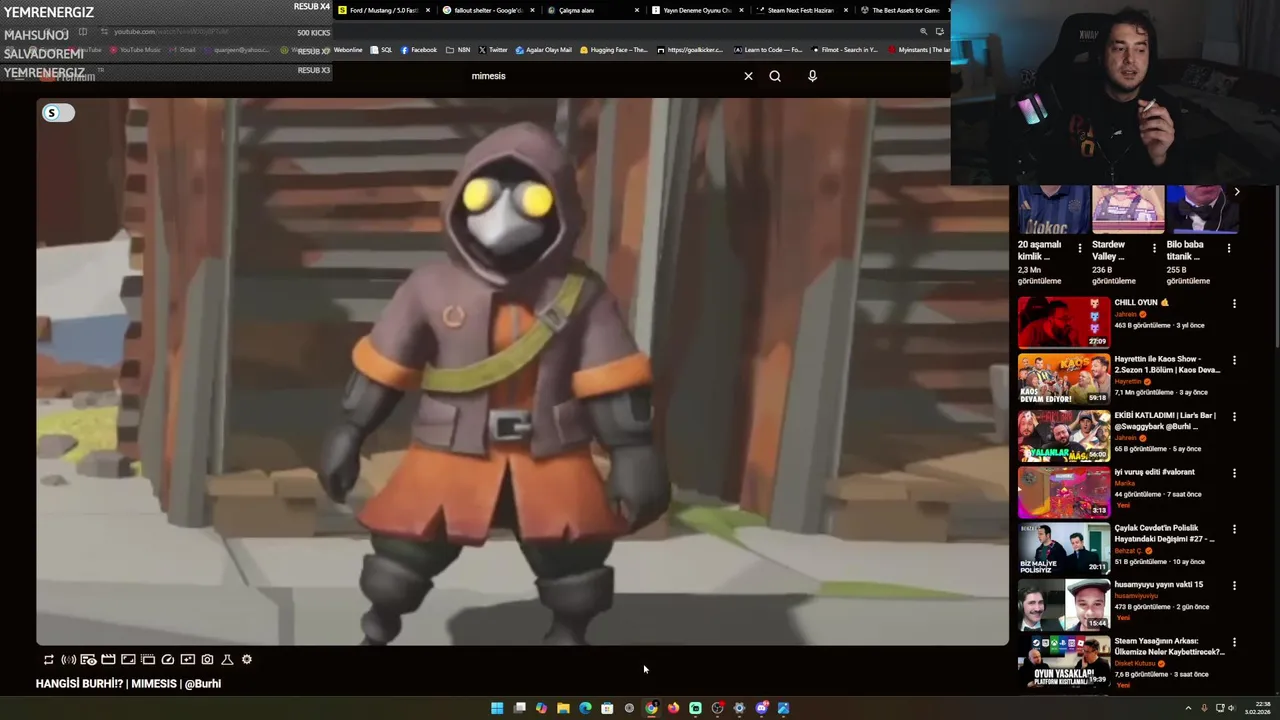The width and height of the screenshot is (1280, 720).
Task: Open the EKİBİ KATLADIM Liar's Bar video title
Action: tap(1166, 421)
